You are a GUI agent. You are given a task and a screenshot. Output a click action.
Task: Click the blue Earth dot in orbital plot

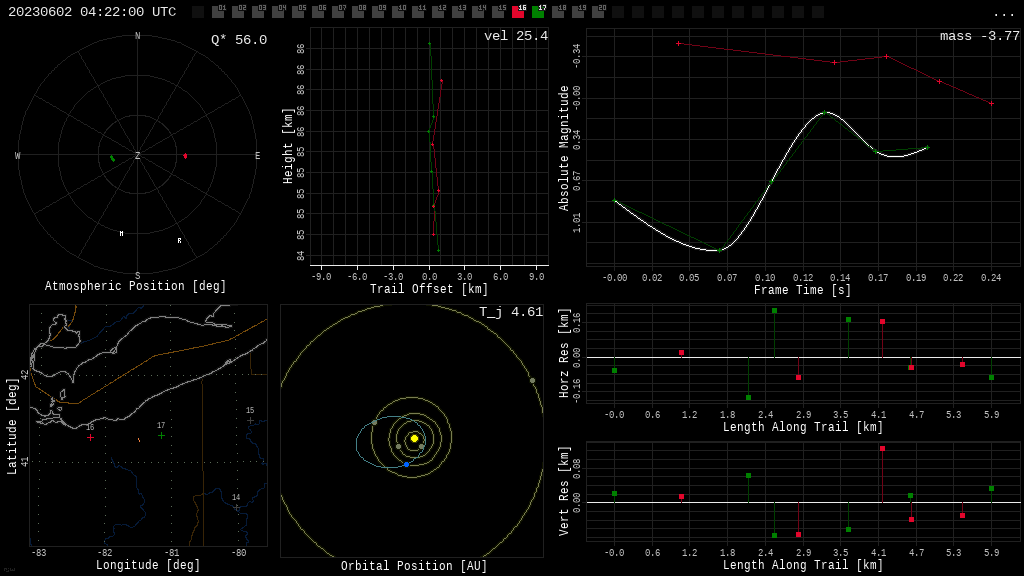[x=406, y=464]
